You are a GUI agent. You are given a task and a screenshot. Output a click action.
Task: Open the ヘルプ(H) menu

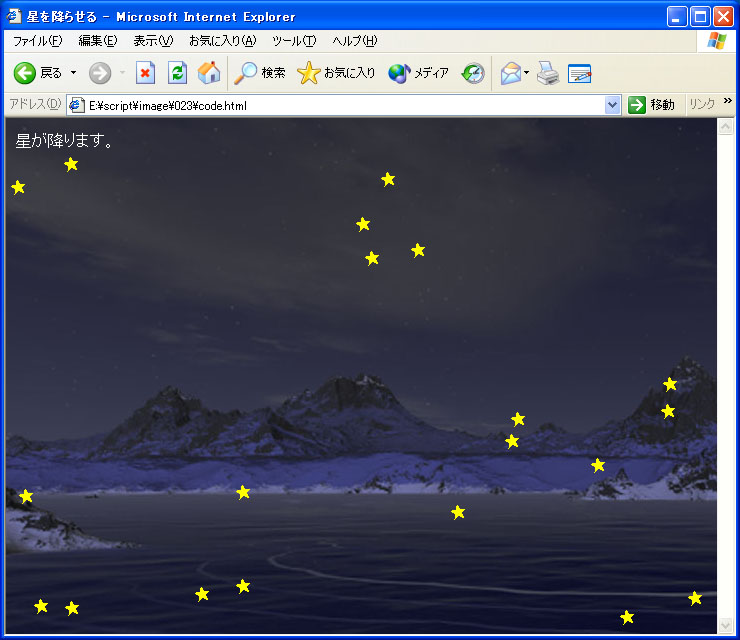point(355,41)
